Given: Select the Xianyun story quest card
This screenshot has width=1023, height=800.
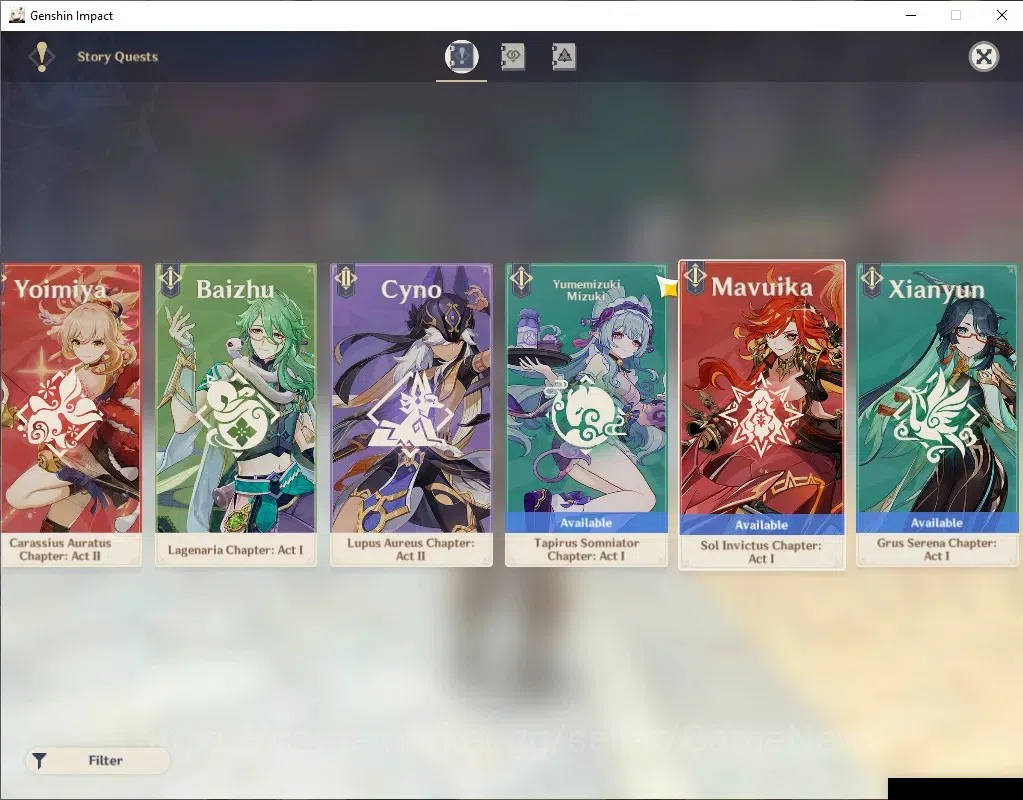Looking at the screenshot, I should click(938, 414).
